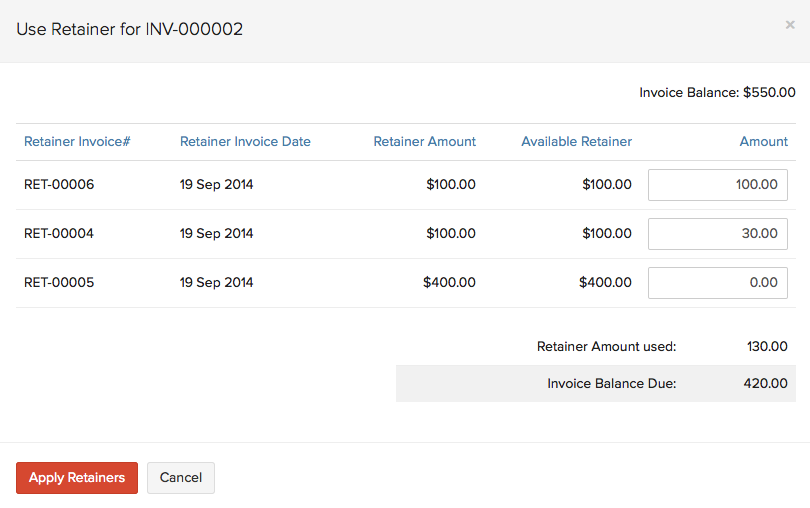Viewport: 810px width, 508px height.
Task: Close the Use Retainer dialog
Action: (789, 25)
